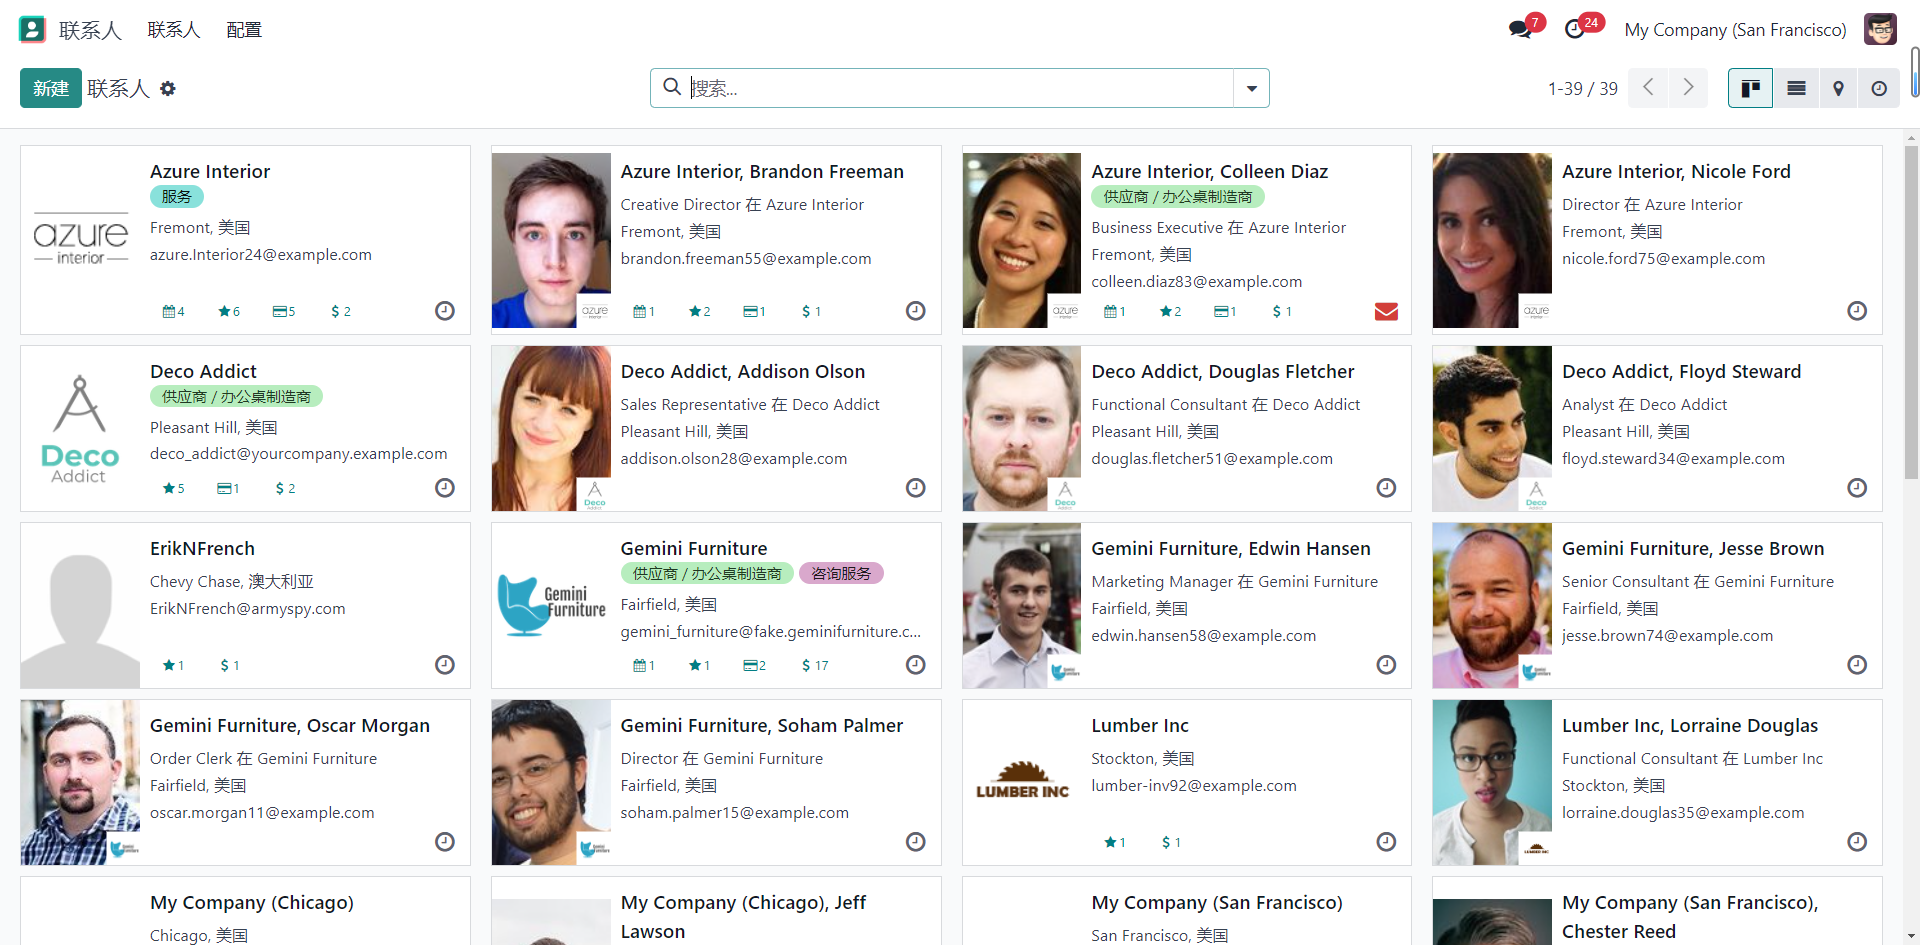Click the red envelope on Colleen Diaz card
Screen dimensions: 1920x945
click(x=1386, y=311)
